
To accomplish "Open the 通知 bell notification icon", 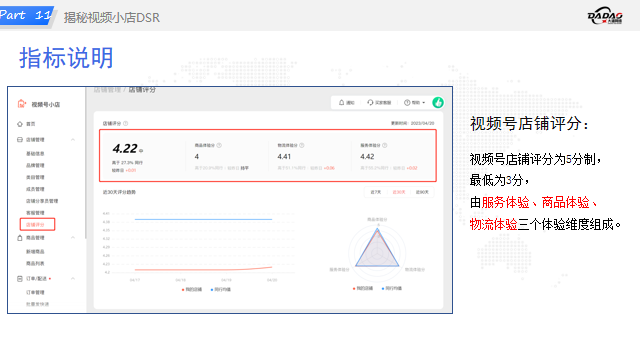I will click(342, 102).
